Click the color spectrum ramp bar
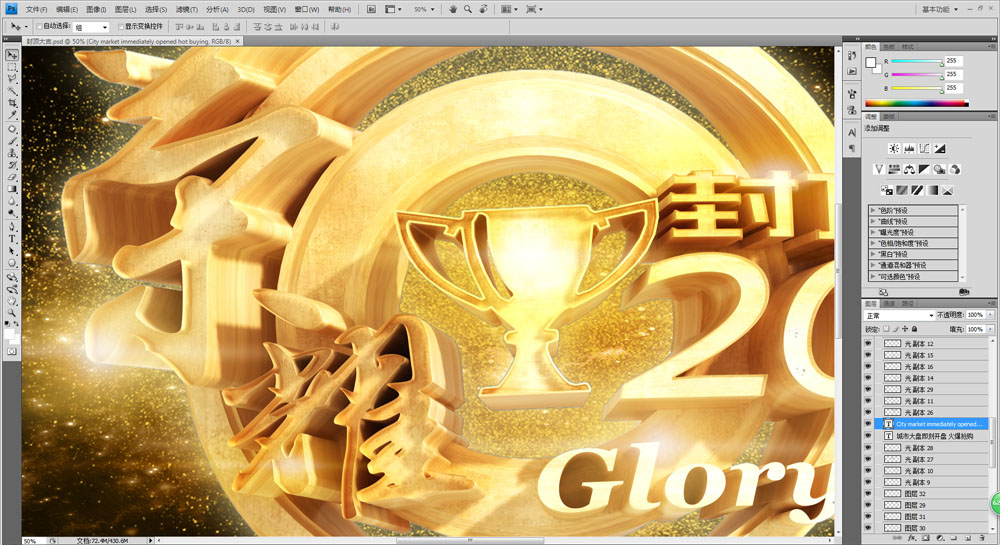Image resolution: width=1000 pixels, height=545 pixels. coord(916,103)
